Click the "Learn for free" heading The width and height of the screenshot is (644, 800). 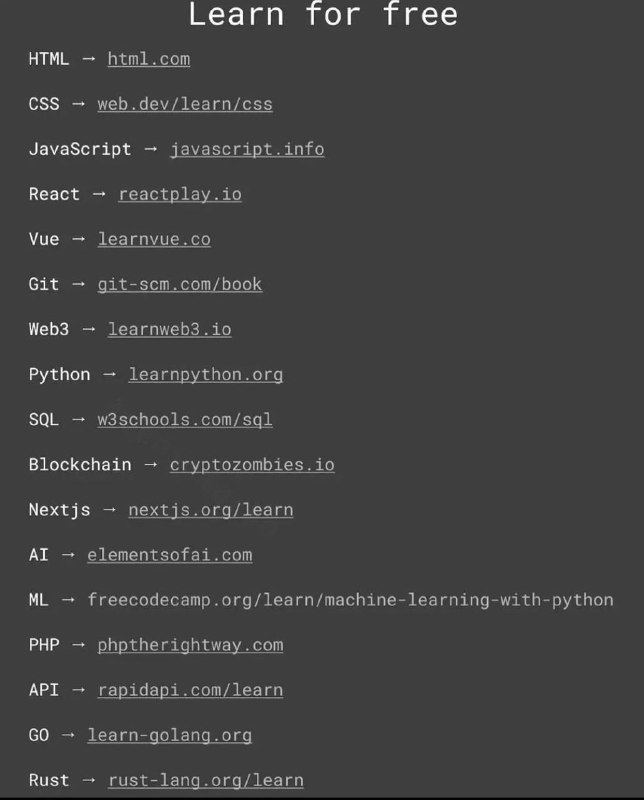[x=323, y=14]
